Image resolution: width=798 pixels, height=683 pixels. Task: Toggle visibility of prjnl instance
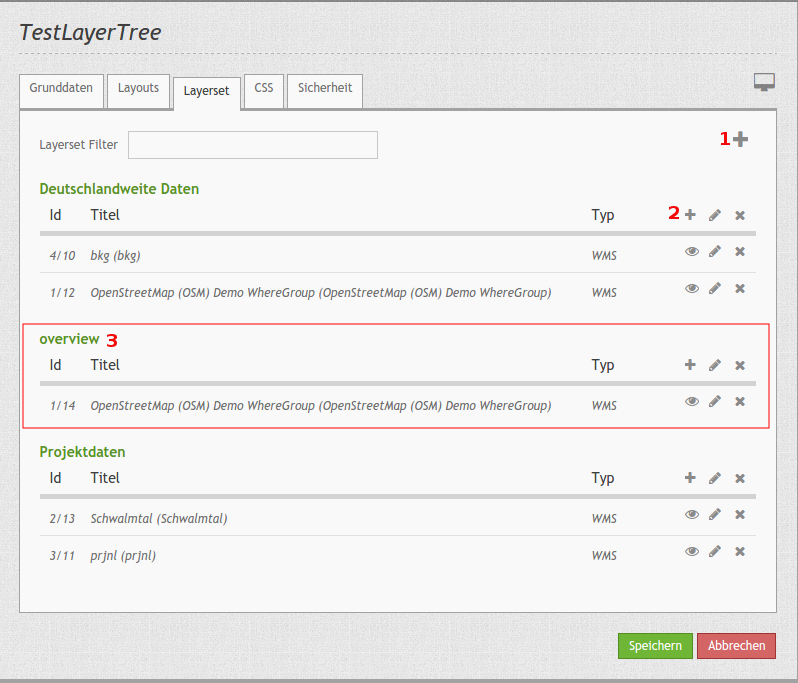click(x=691, y=551)
